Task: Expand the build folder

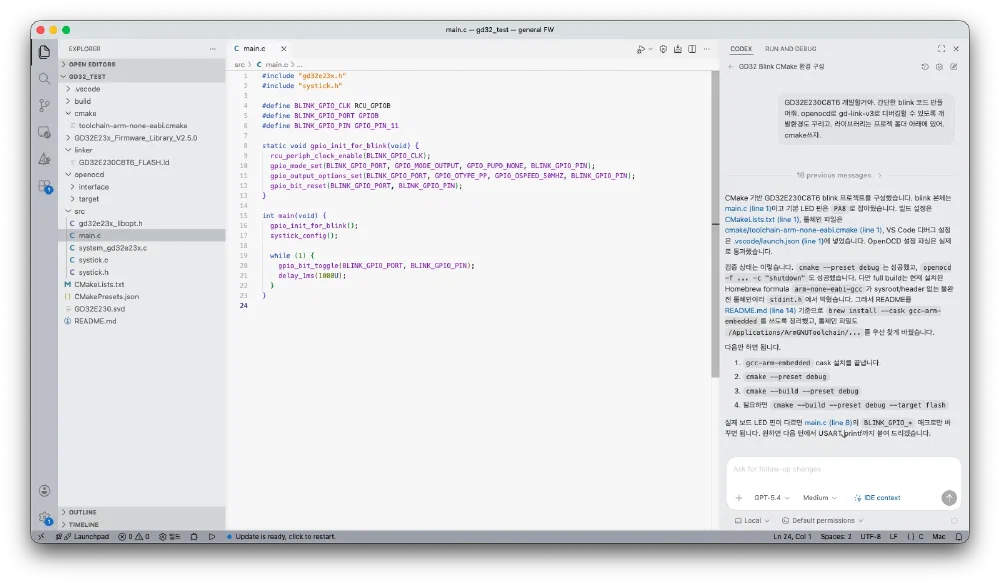Action: click(x=82, y=101)
